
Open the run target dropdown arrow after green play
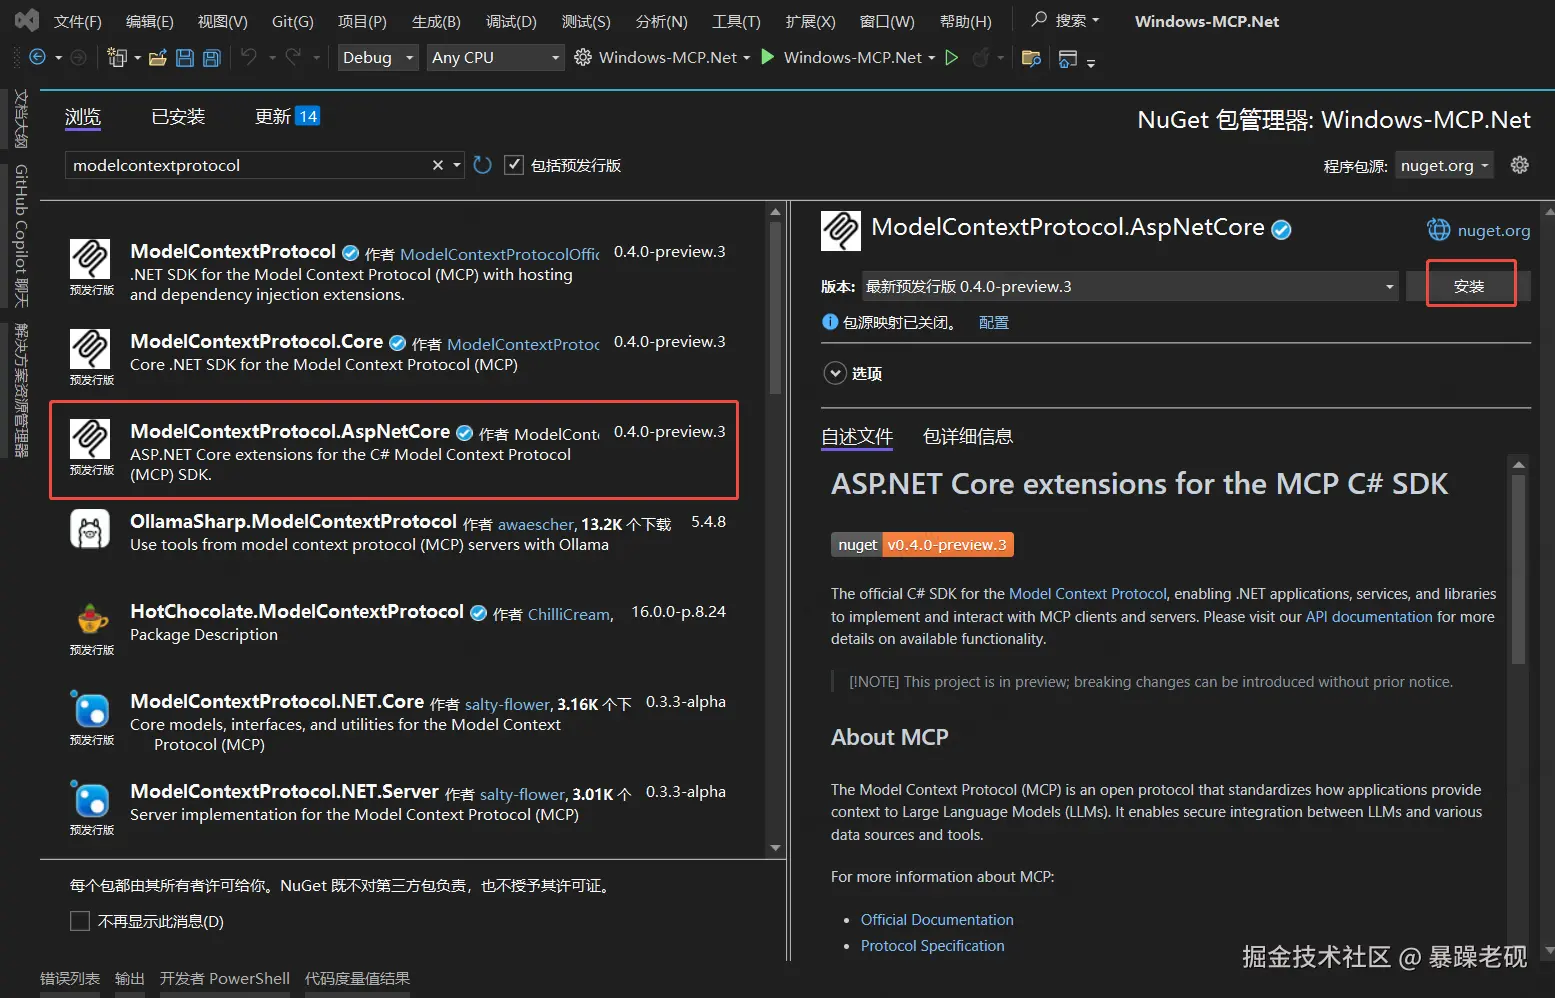932,58
